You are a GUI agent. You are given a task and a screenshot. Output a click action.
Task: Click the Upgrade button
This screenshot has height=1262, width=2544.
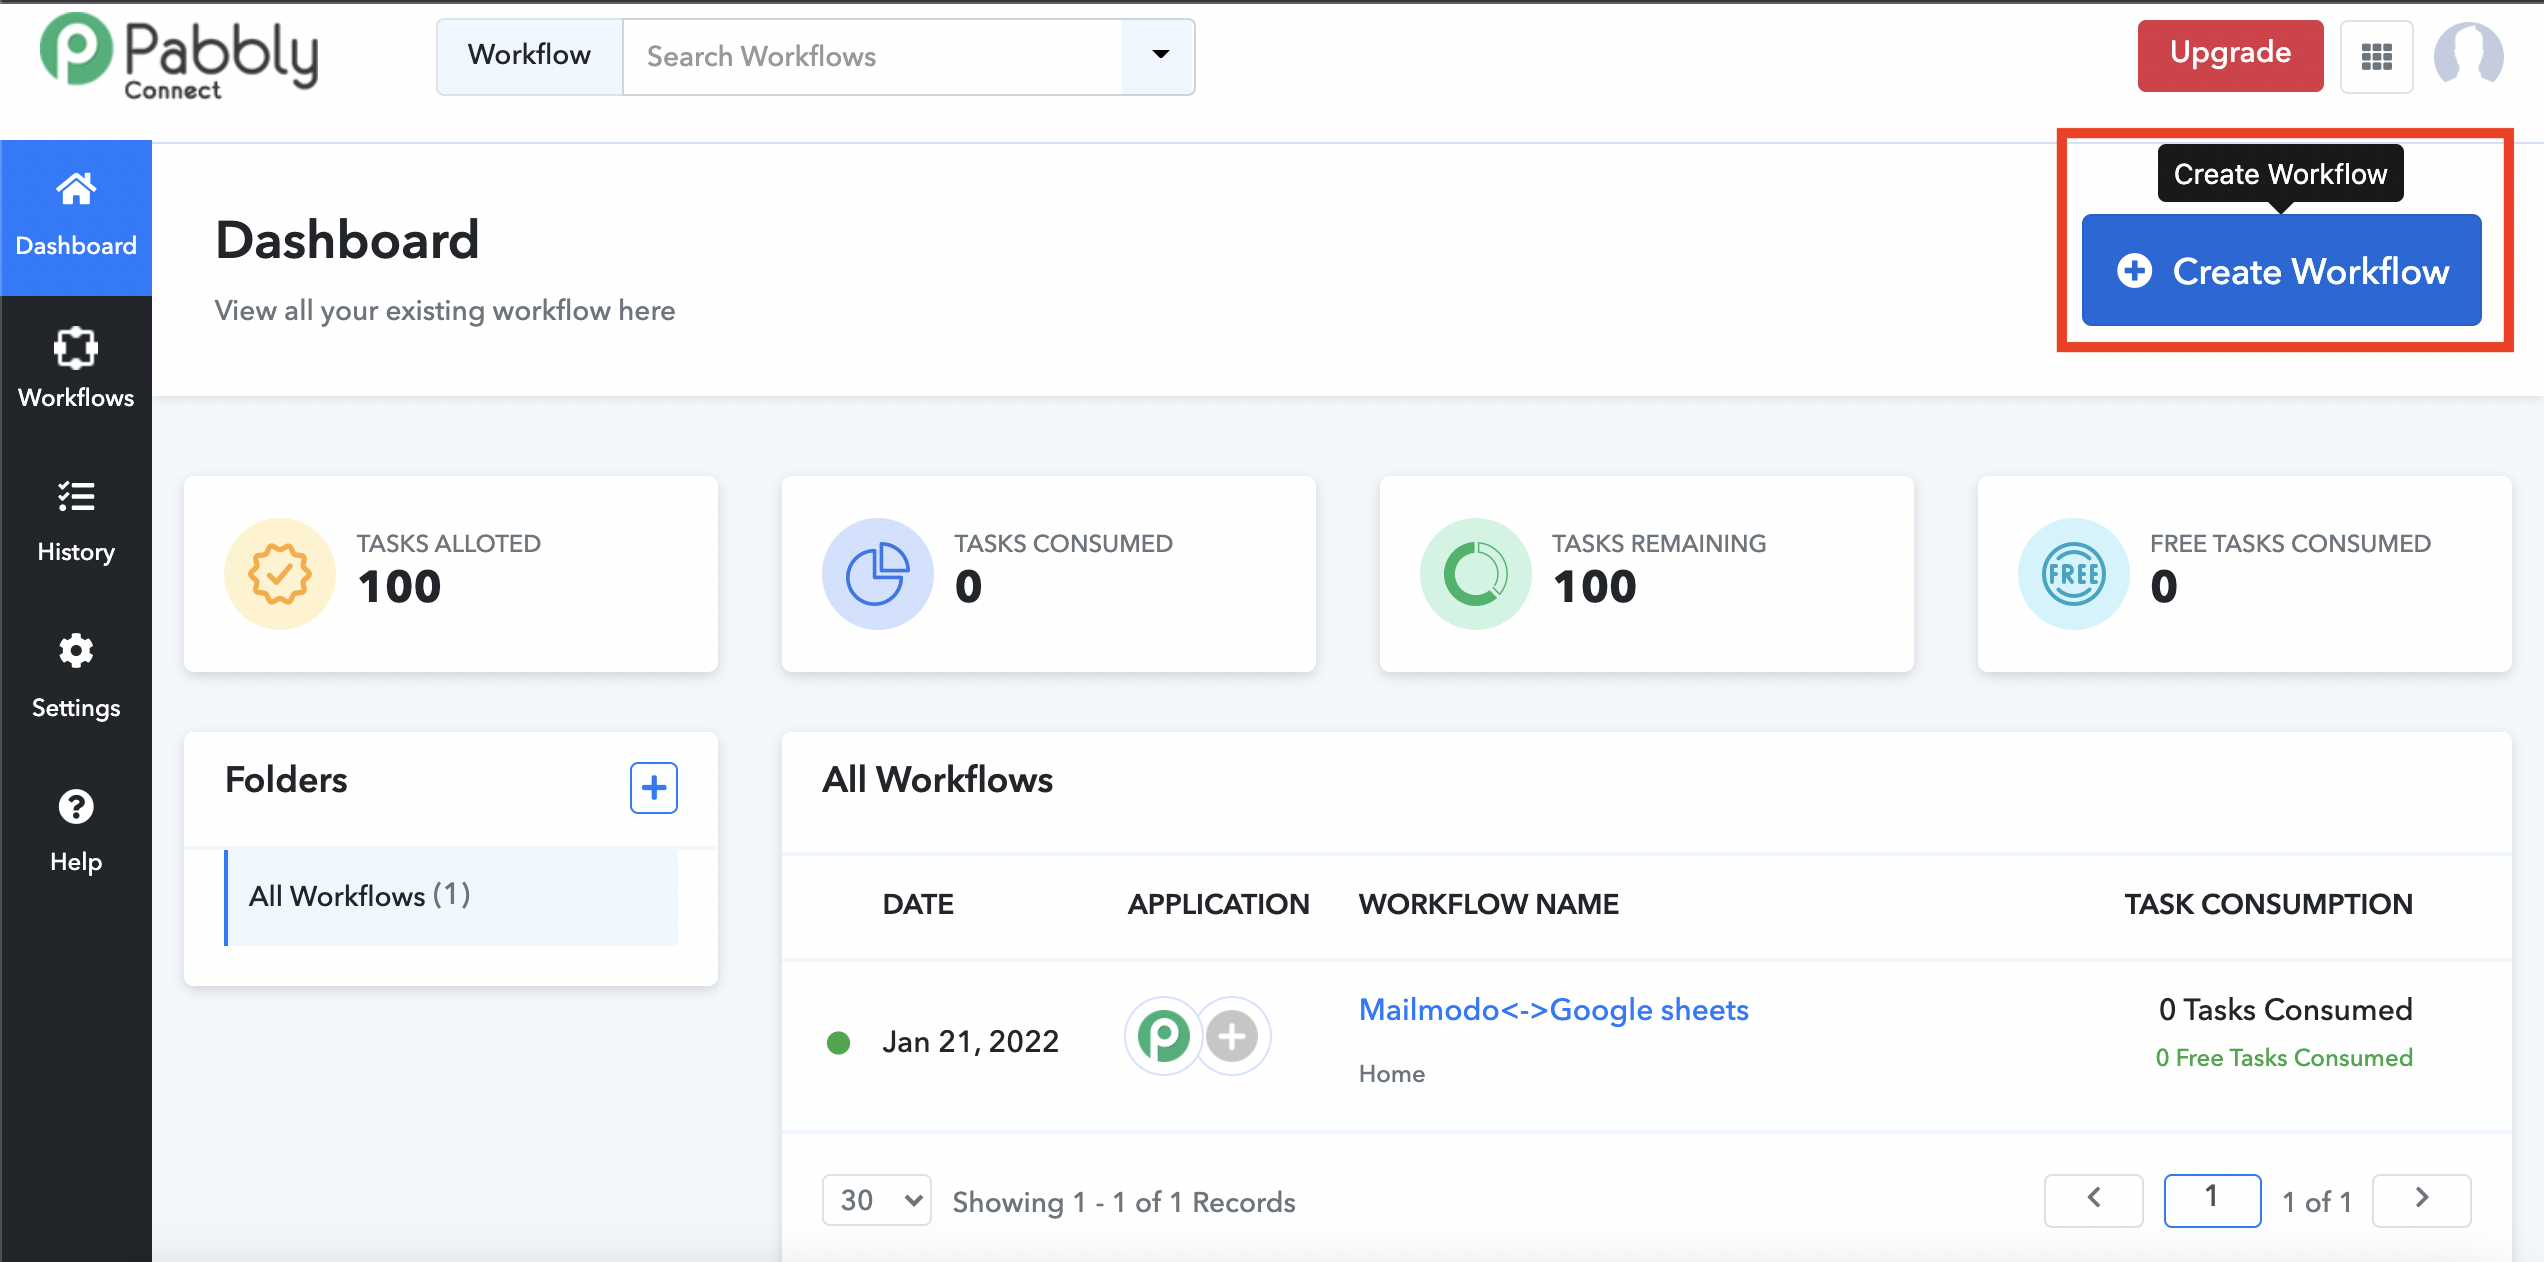[2228, 54]
